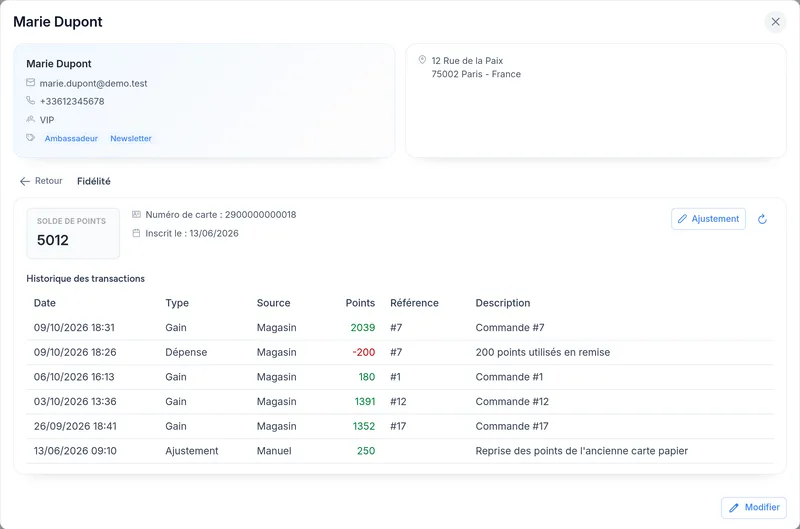Screen dimensions: 800x529
Task: Click the pencil icon in Modifier
Action: click(734, 508)
